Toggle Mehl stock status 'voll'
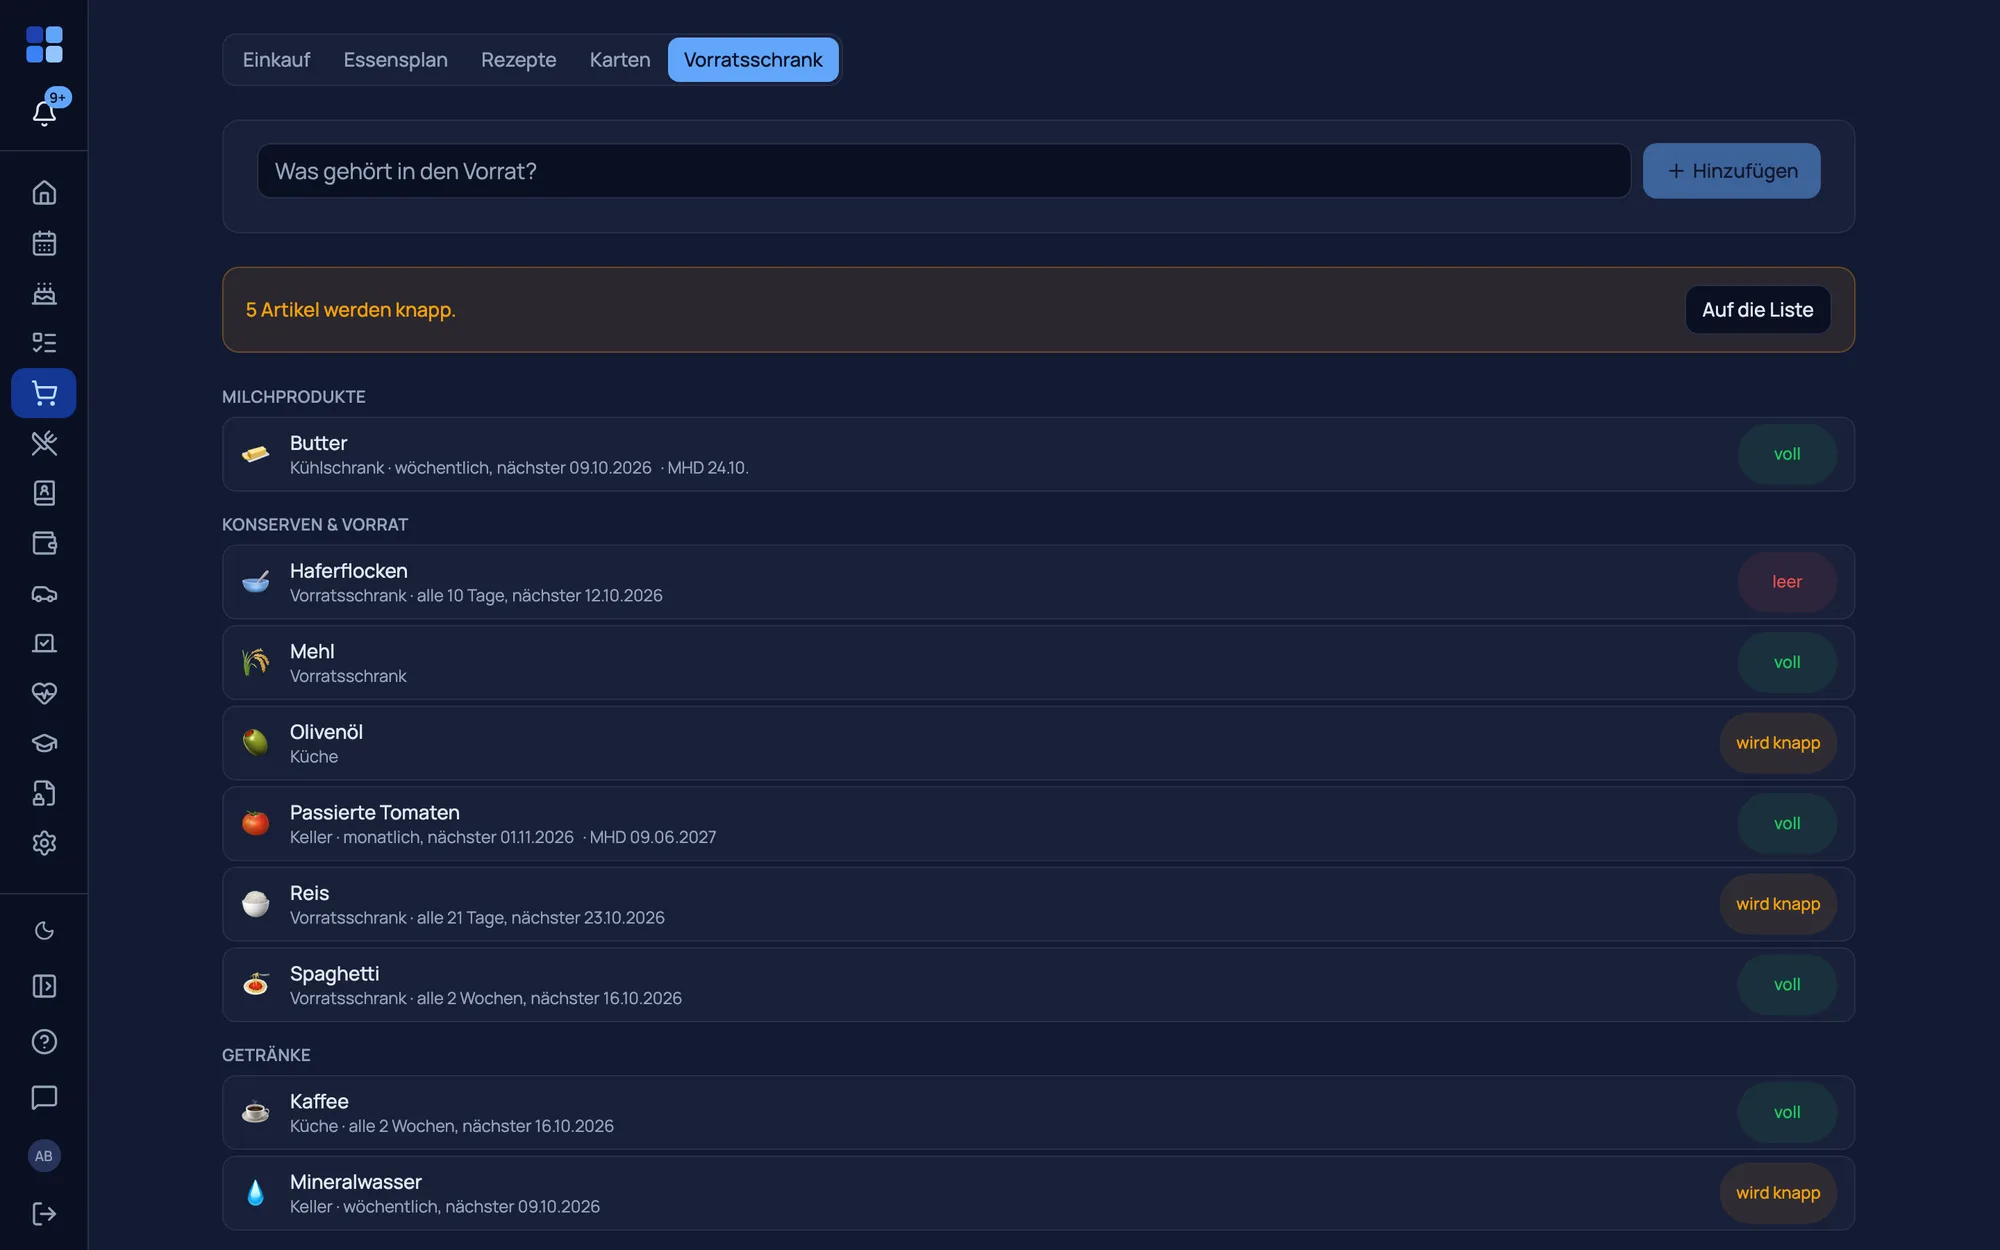 pyautogui.click(x=1786, y=663)
